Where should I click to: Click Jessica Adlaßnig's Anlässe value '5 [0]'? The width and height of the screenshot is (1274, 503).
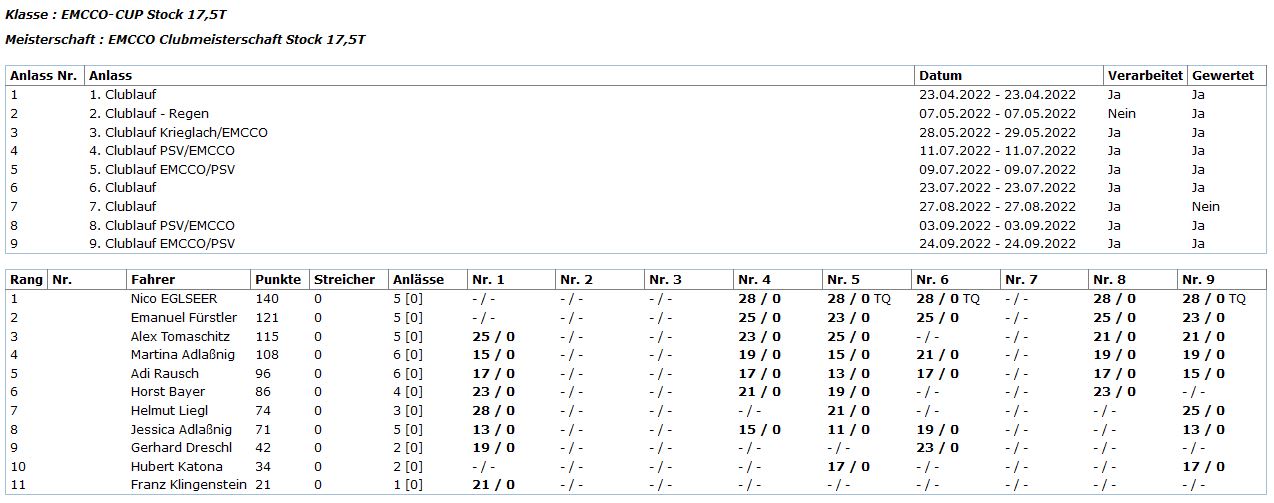[x=408, y=429]
